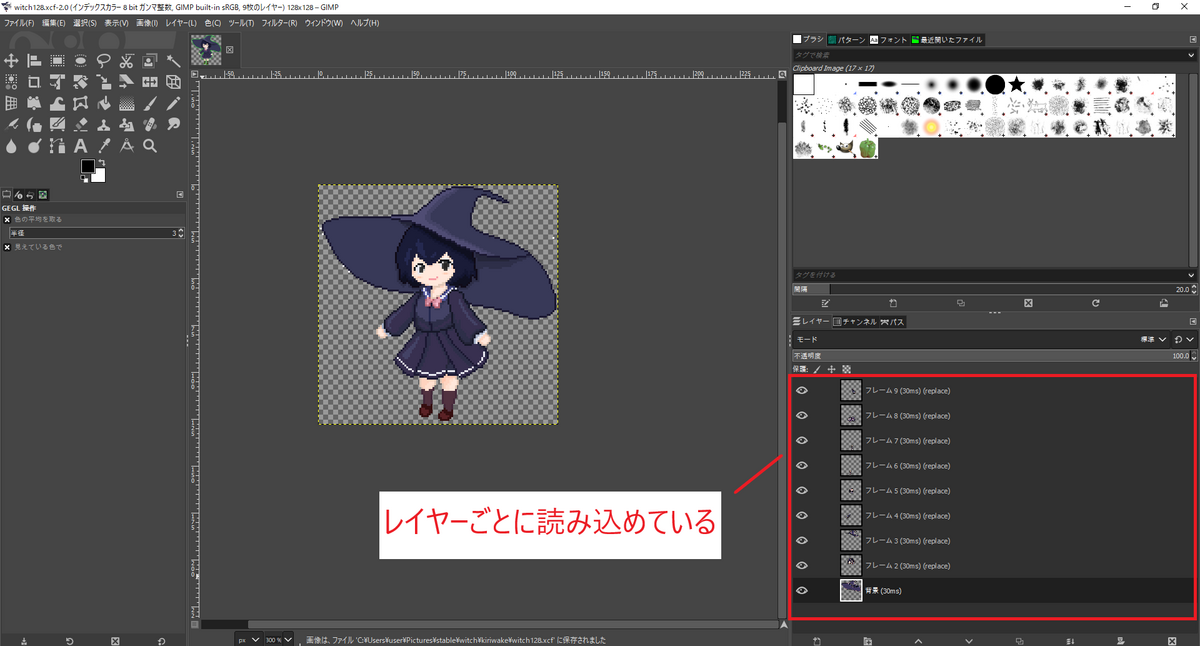Viewport: 1200px width, 646px height.
Task: Select the black star brush thumbnail
Action: [1017, 84]
